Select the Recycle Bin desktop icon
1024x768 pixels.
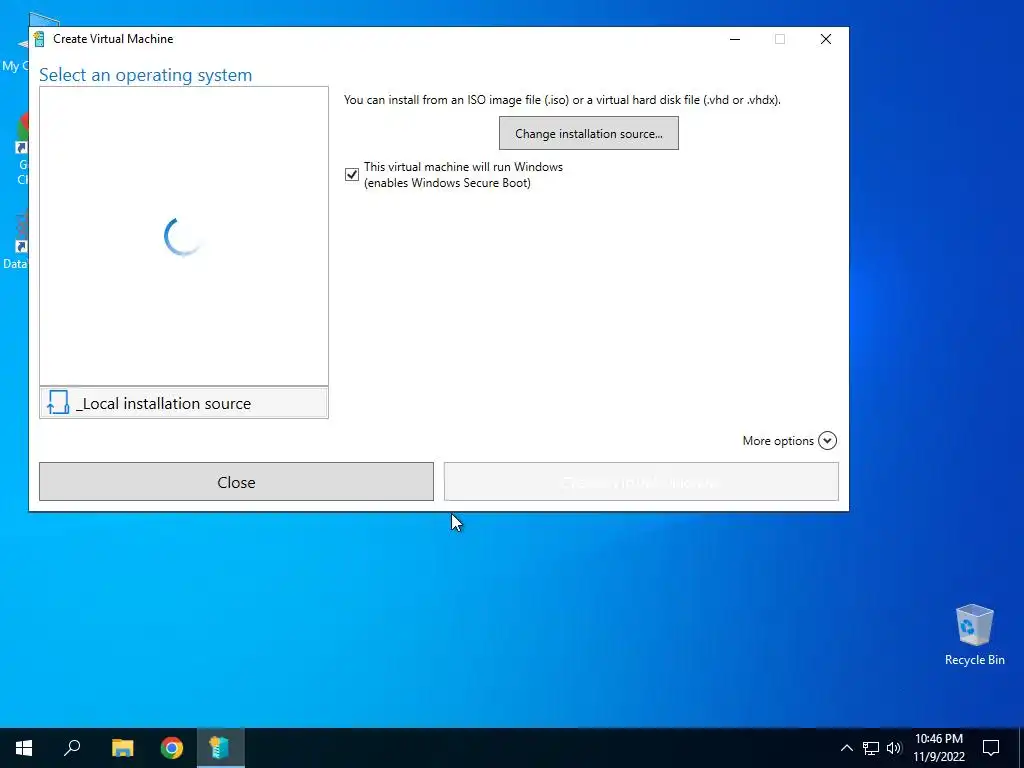974,635
